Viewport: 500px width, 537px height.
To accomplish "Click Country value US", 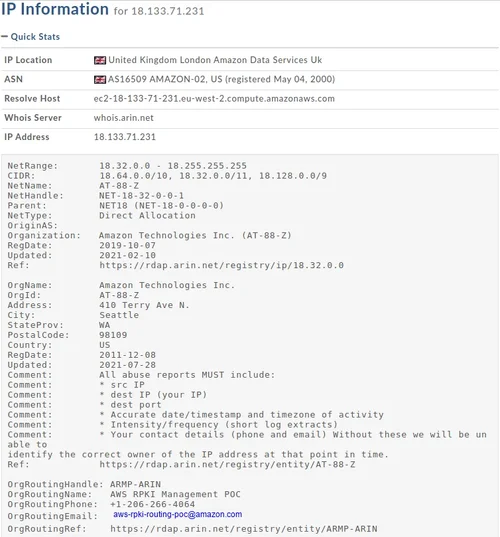I will tap(104, 345).
